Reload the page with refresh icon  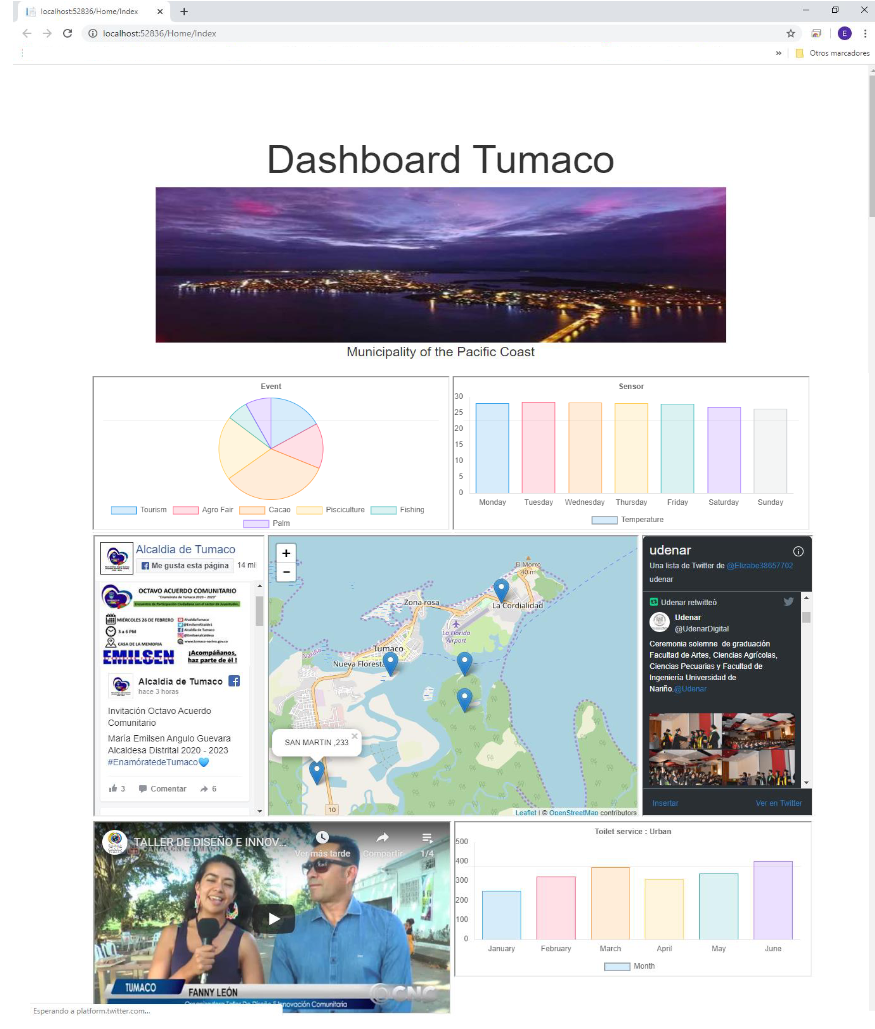(x=67, y=33)
